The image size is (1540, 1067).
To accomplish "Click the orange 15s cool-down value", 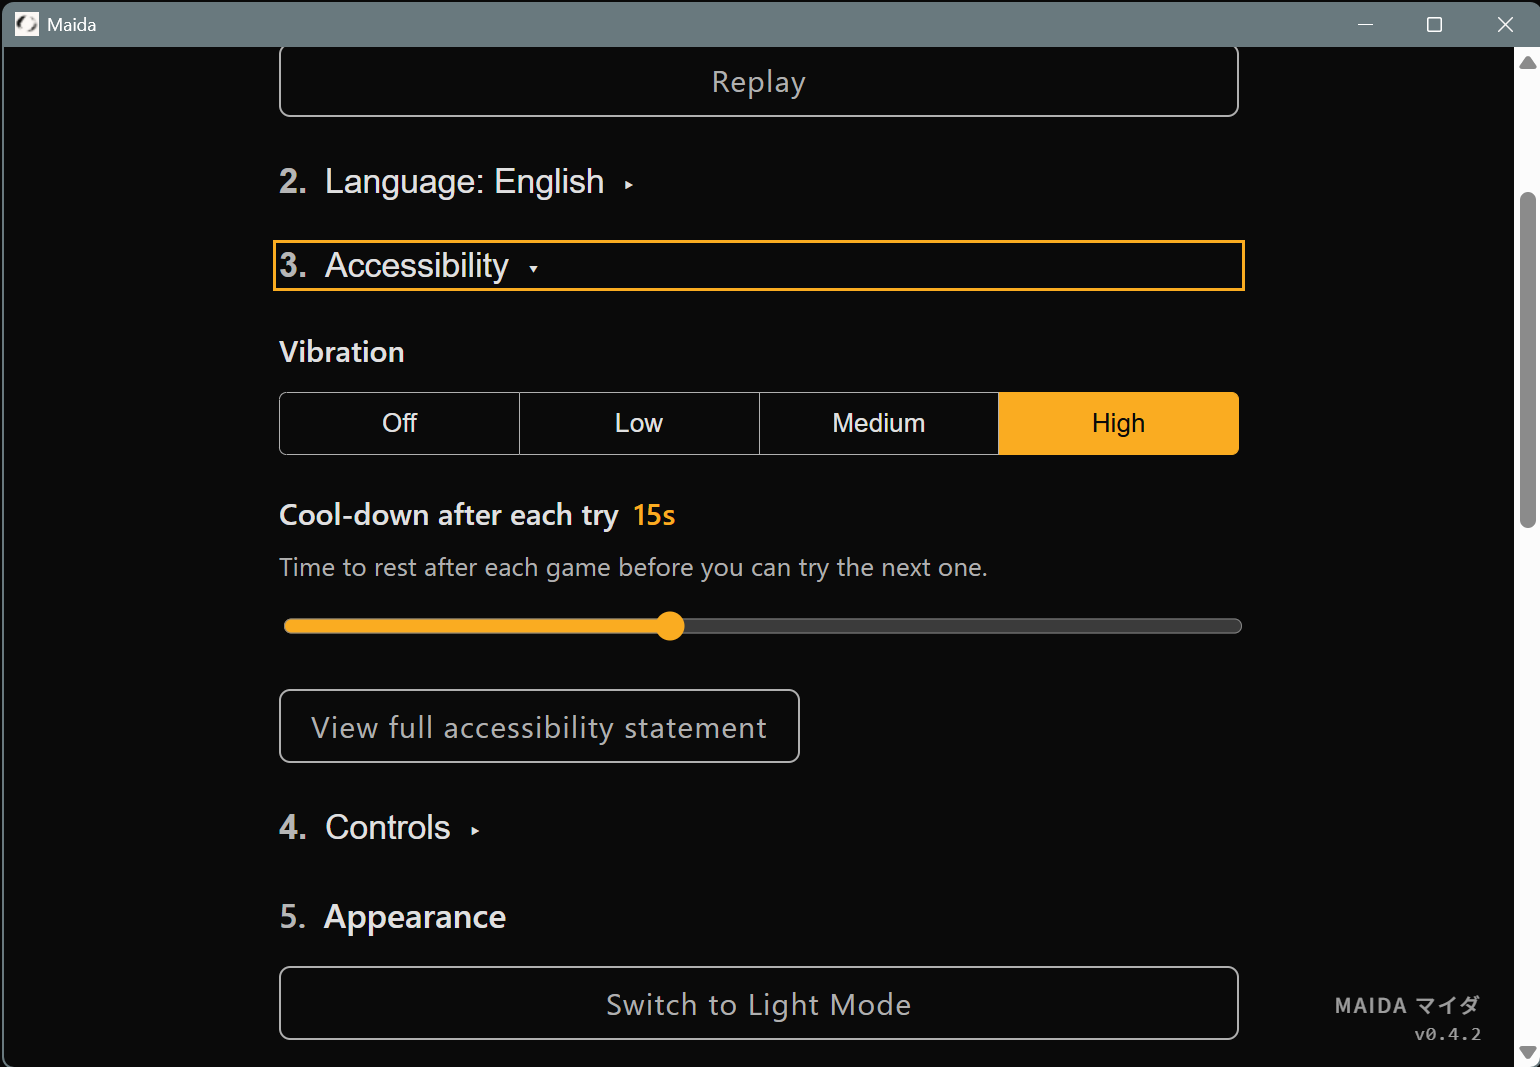I will click(x=654, y=515).
